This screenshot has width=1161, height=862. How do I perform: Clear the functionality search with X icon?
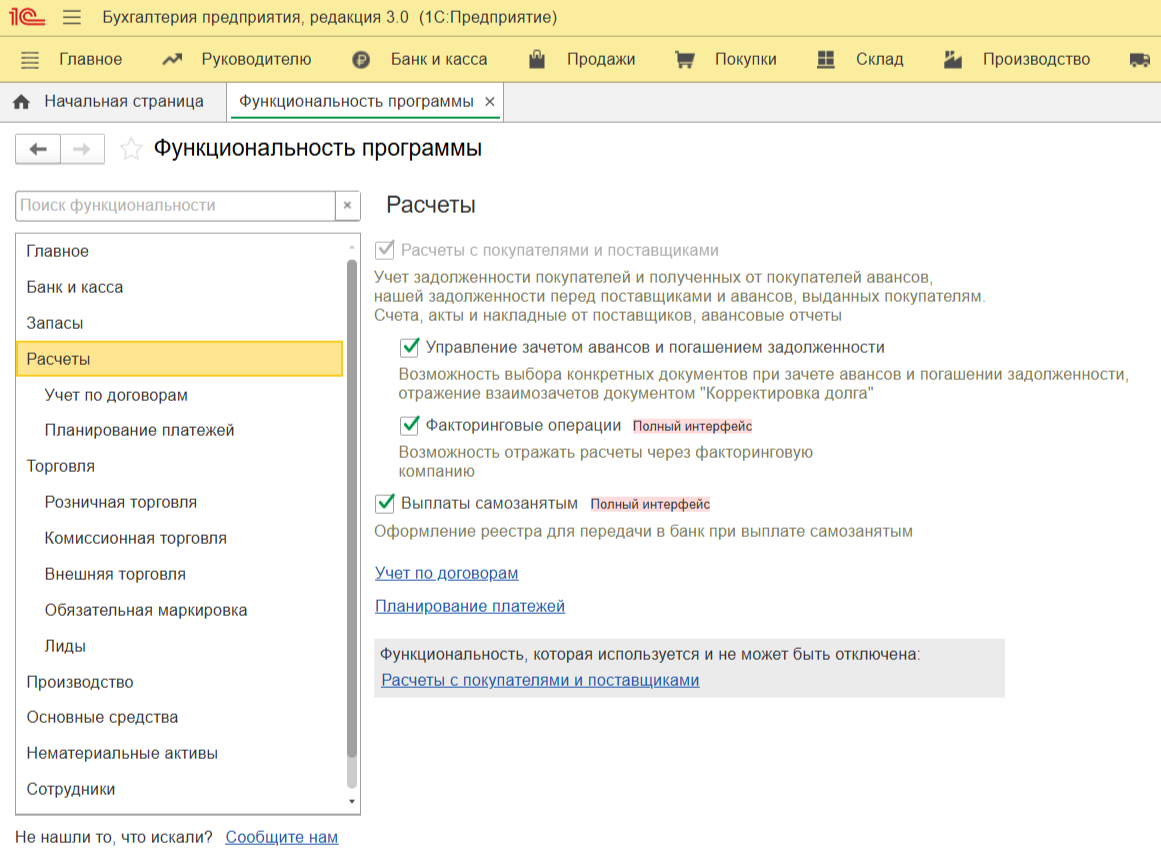coord(347,206)
